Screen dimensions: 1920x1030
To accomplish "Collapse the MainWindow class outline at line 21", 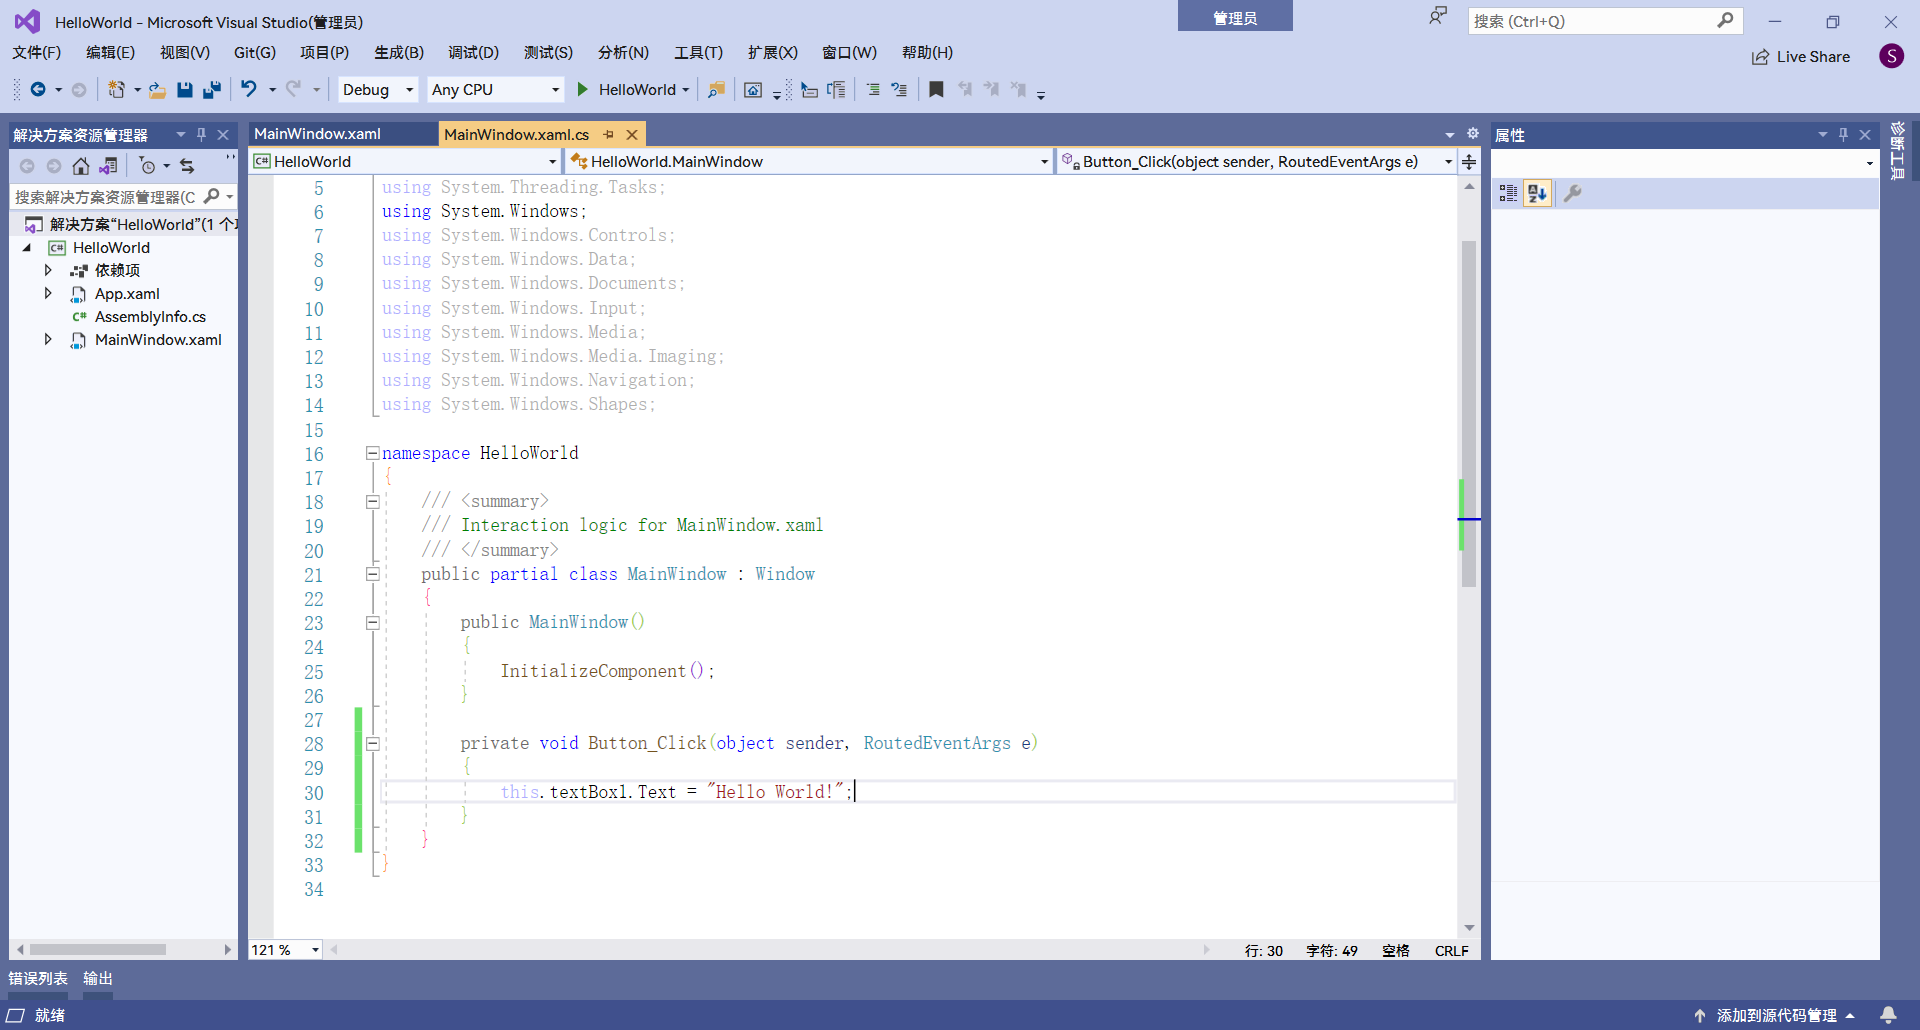I will 372,574.
